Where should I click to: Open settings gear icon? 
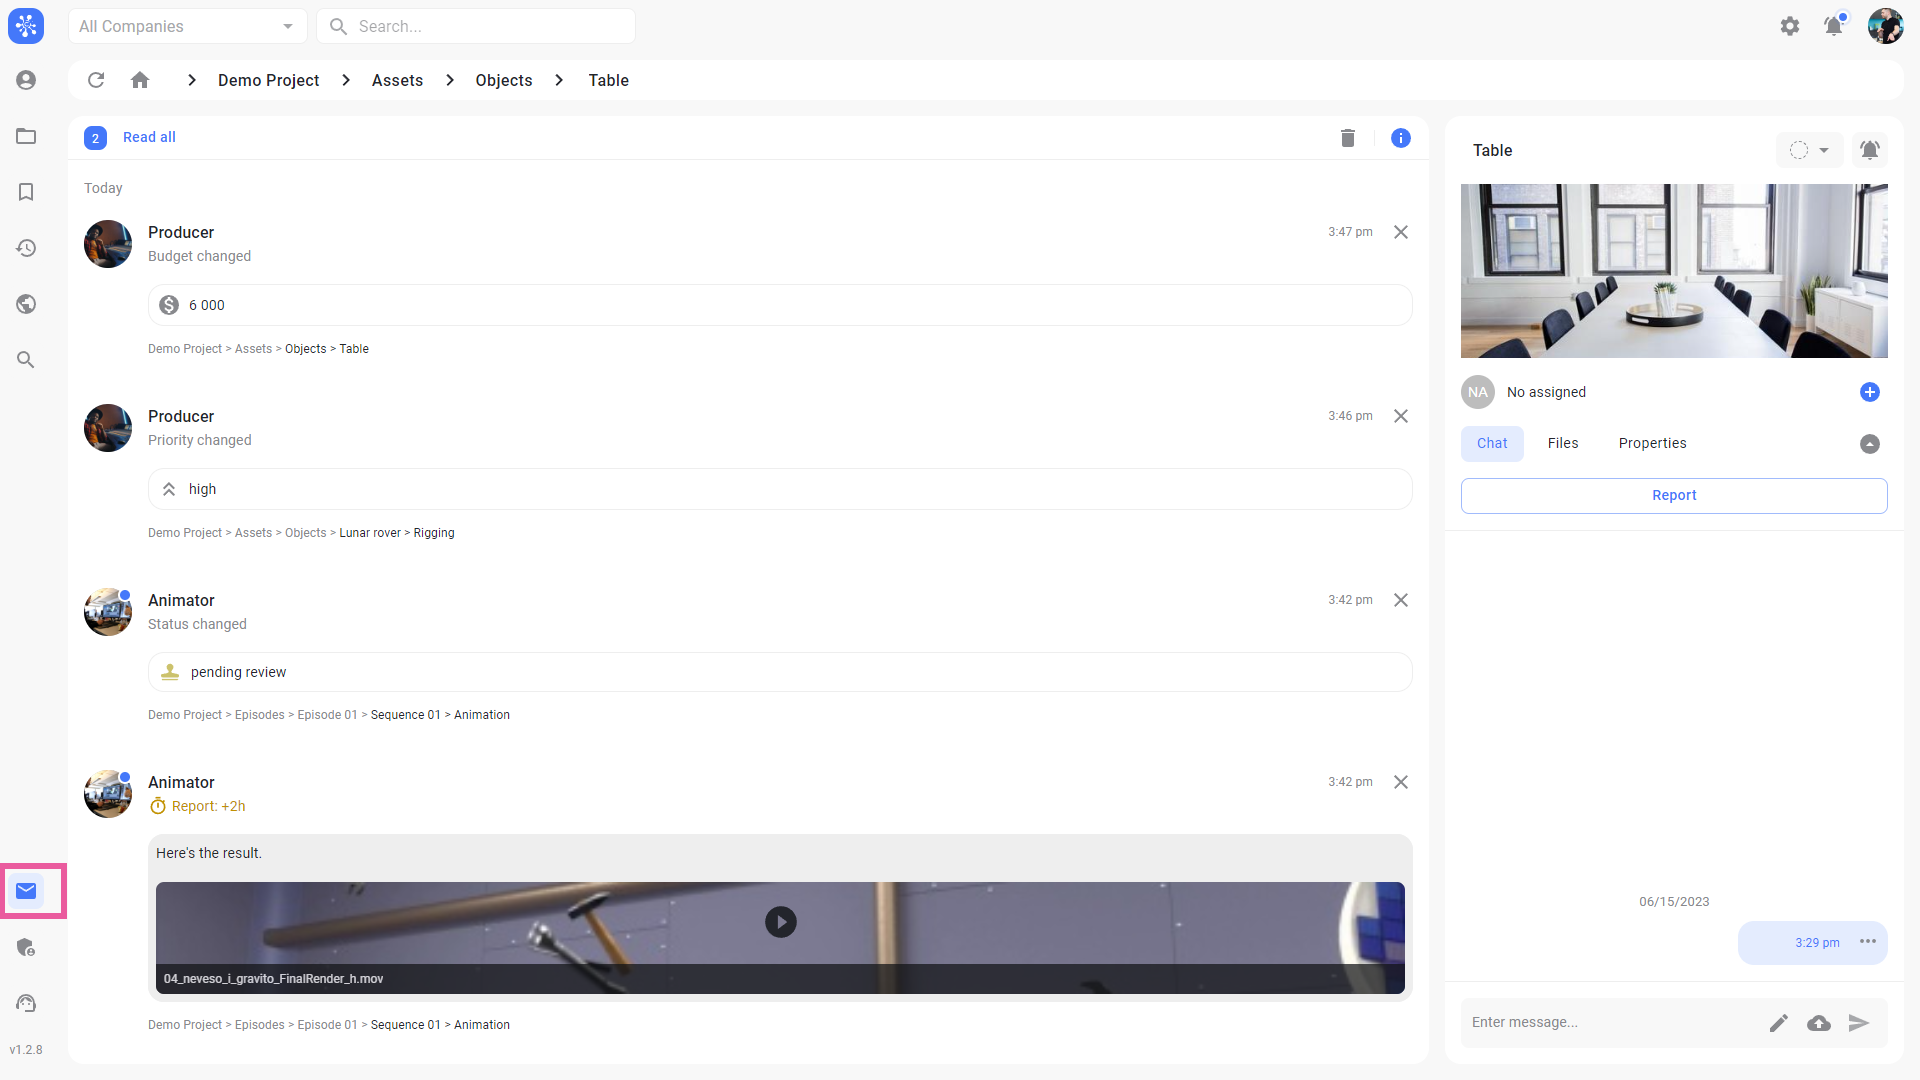(1790, 26)
